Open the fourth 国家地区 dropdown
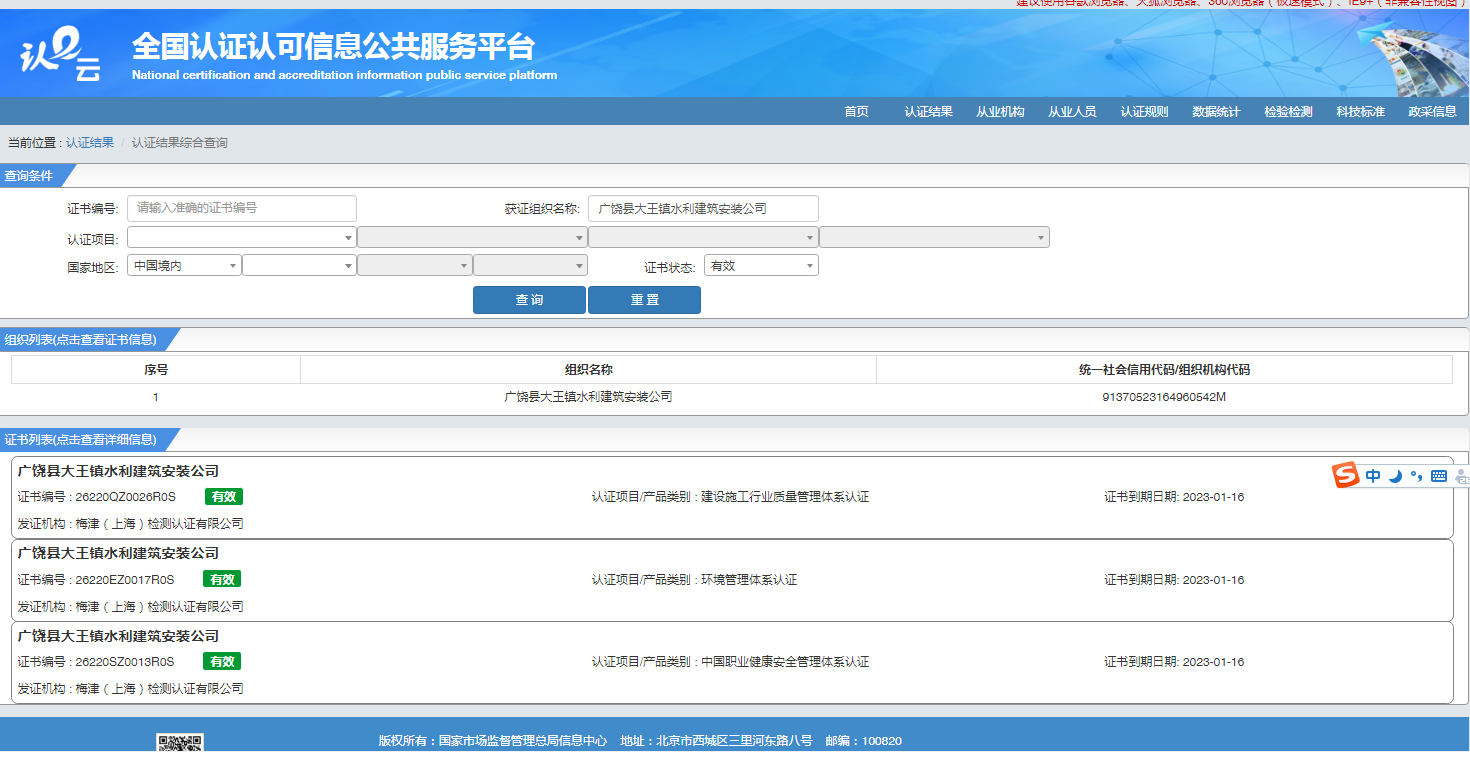 pyautogui.click(x=530, y=266)
